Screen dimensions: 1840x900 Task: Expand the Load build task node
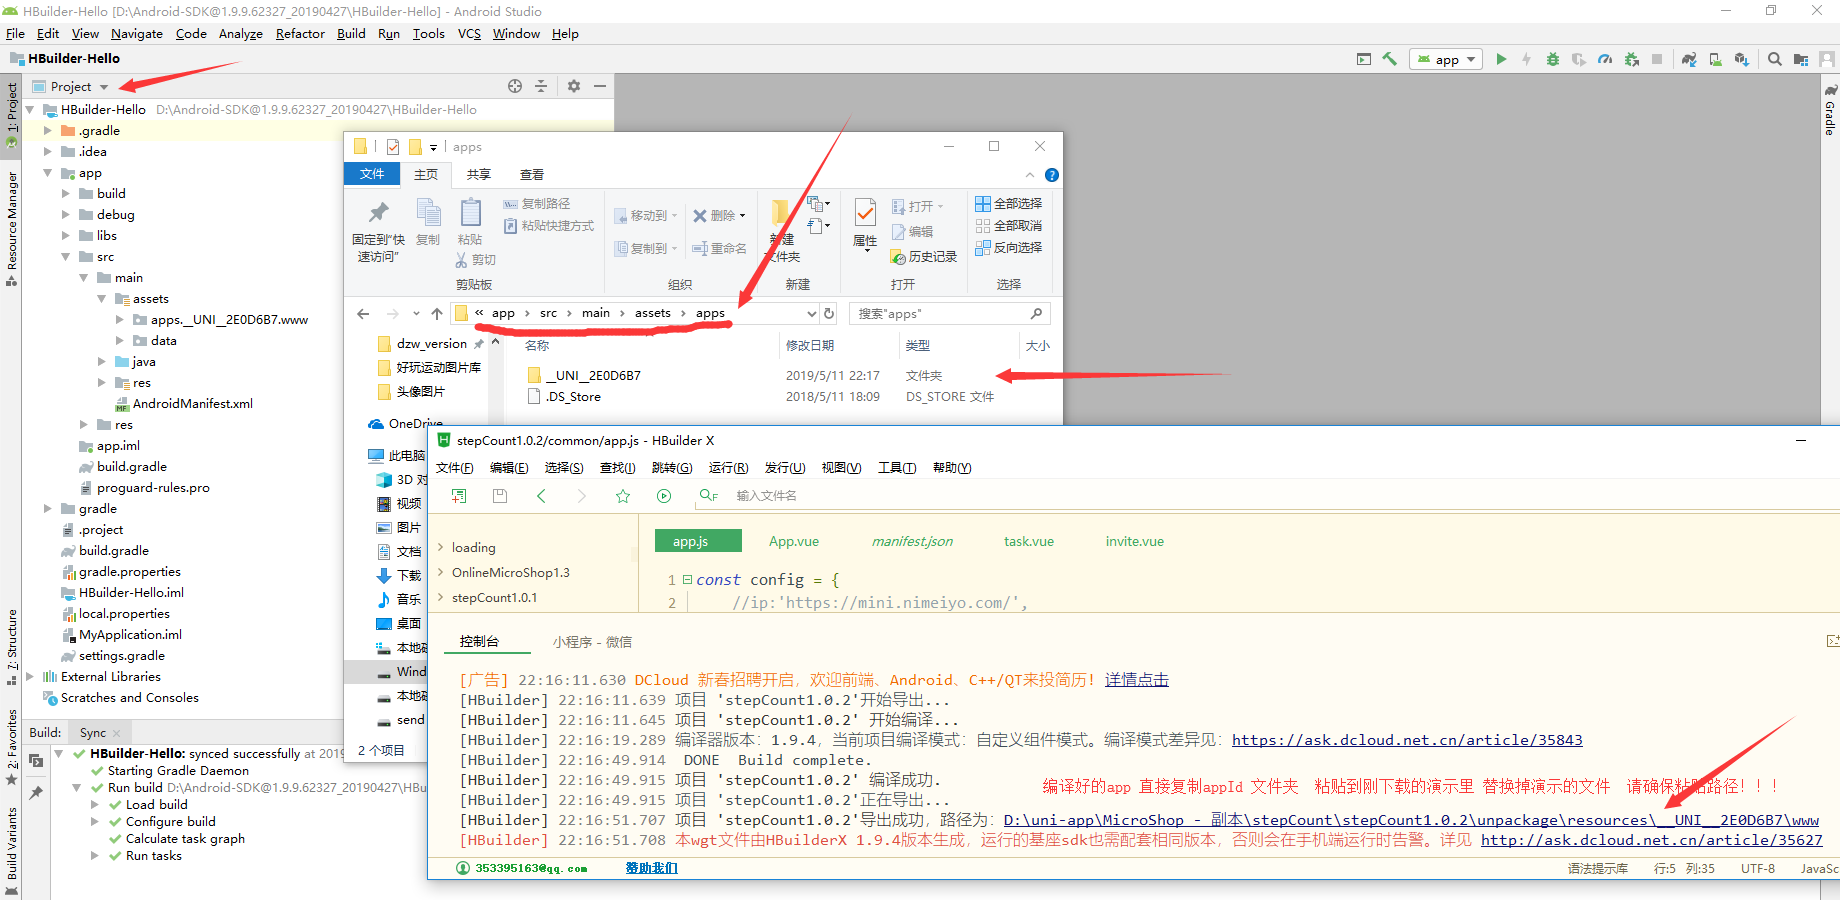point(97,804)
